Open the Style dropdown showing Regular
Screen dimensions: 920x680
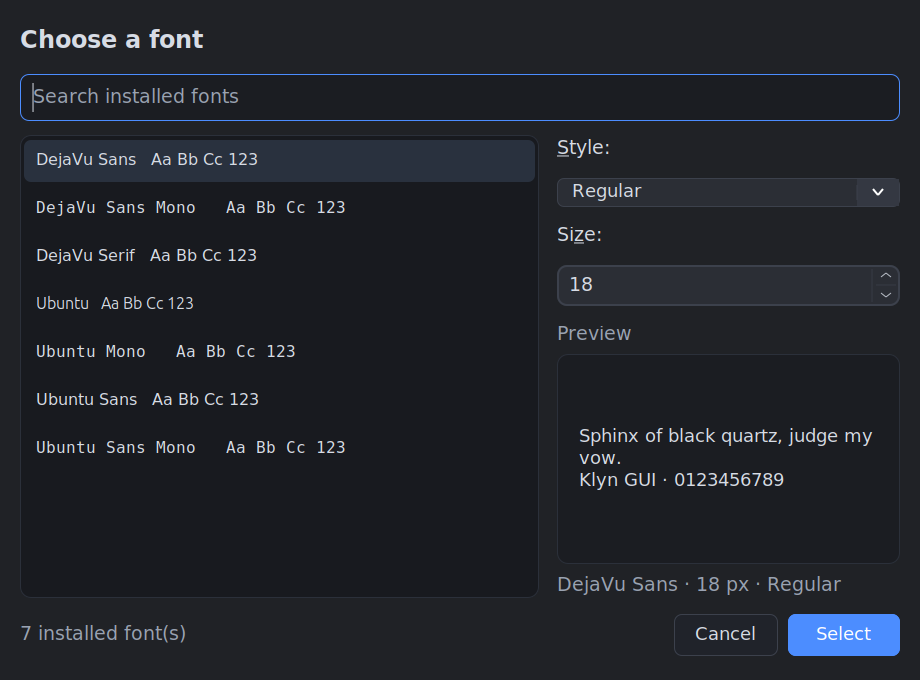[728, 192]
